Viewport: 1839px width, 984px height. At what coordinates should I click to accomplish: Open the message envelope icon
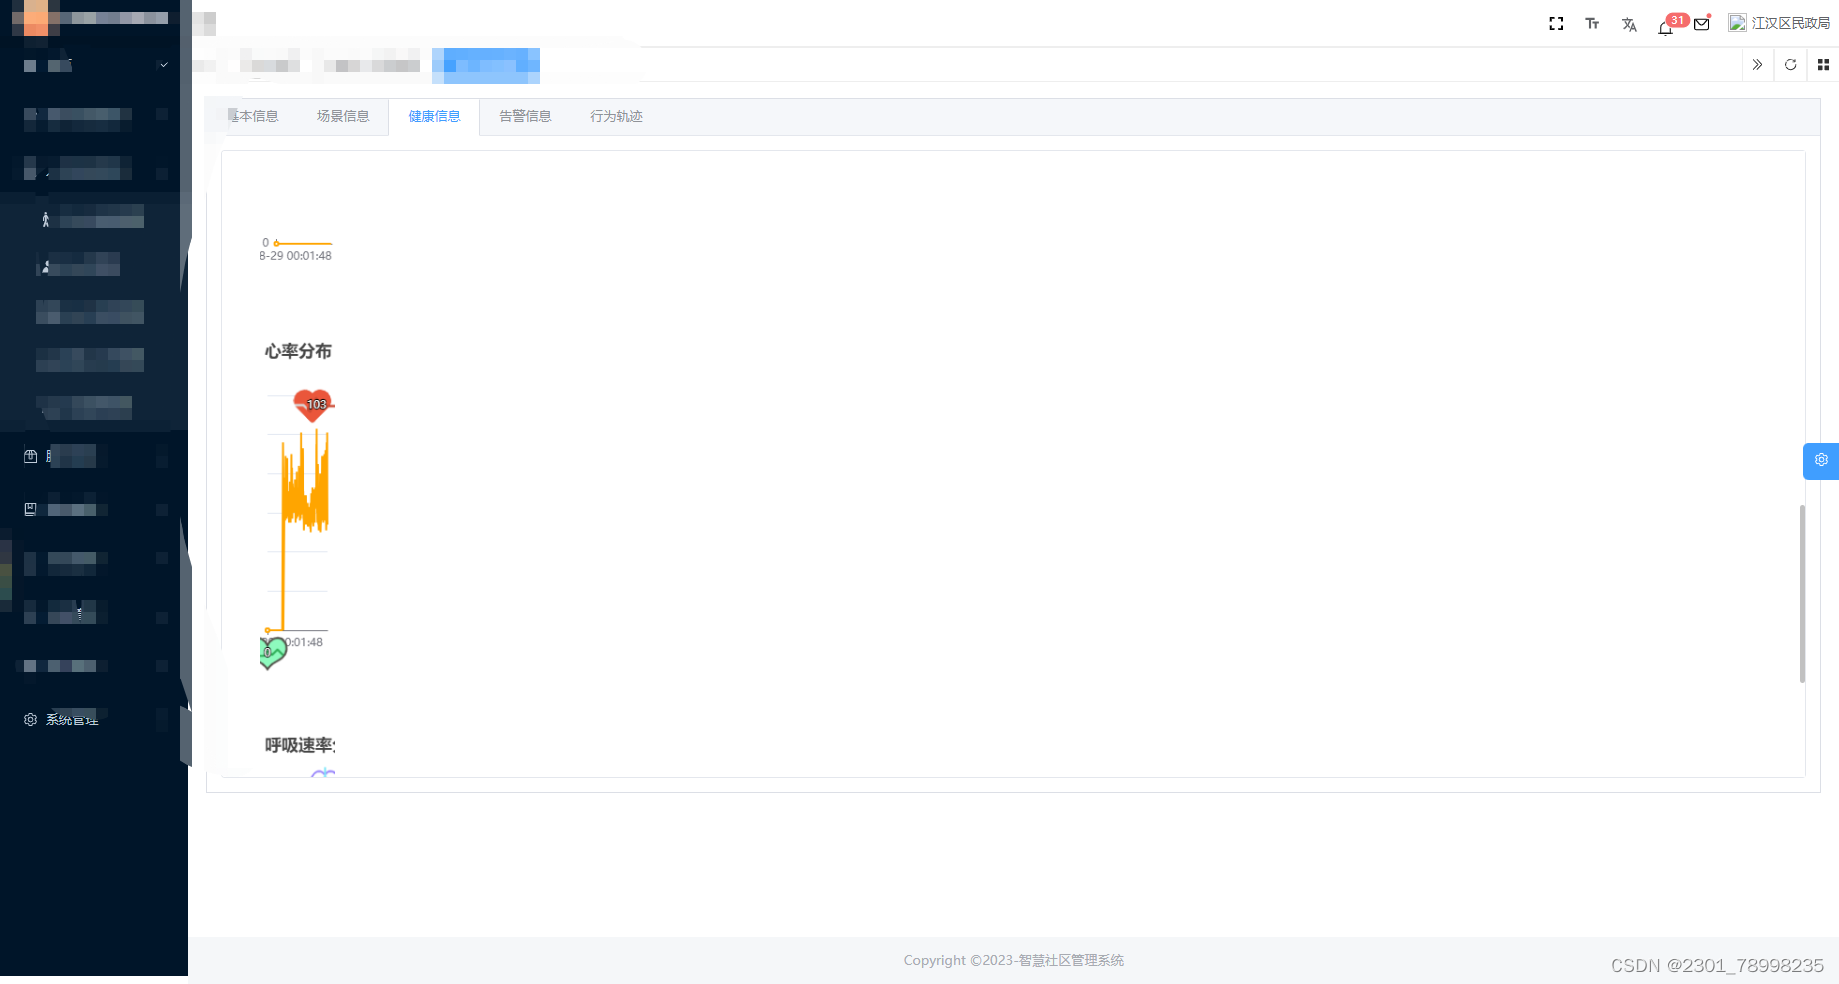pos(1701,23)
